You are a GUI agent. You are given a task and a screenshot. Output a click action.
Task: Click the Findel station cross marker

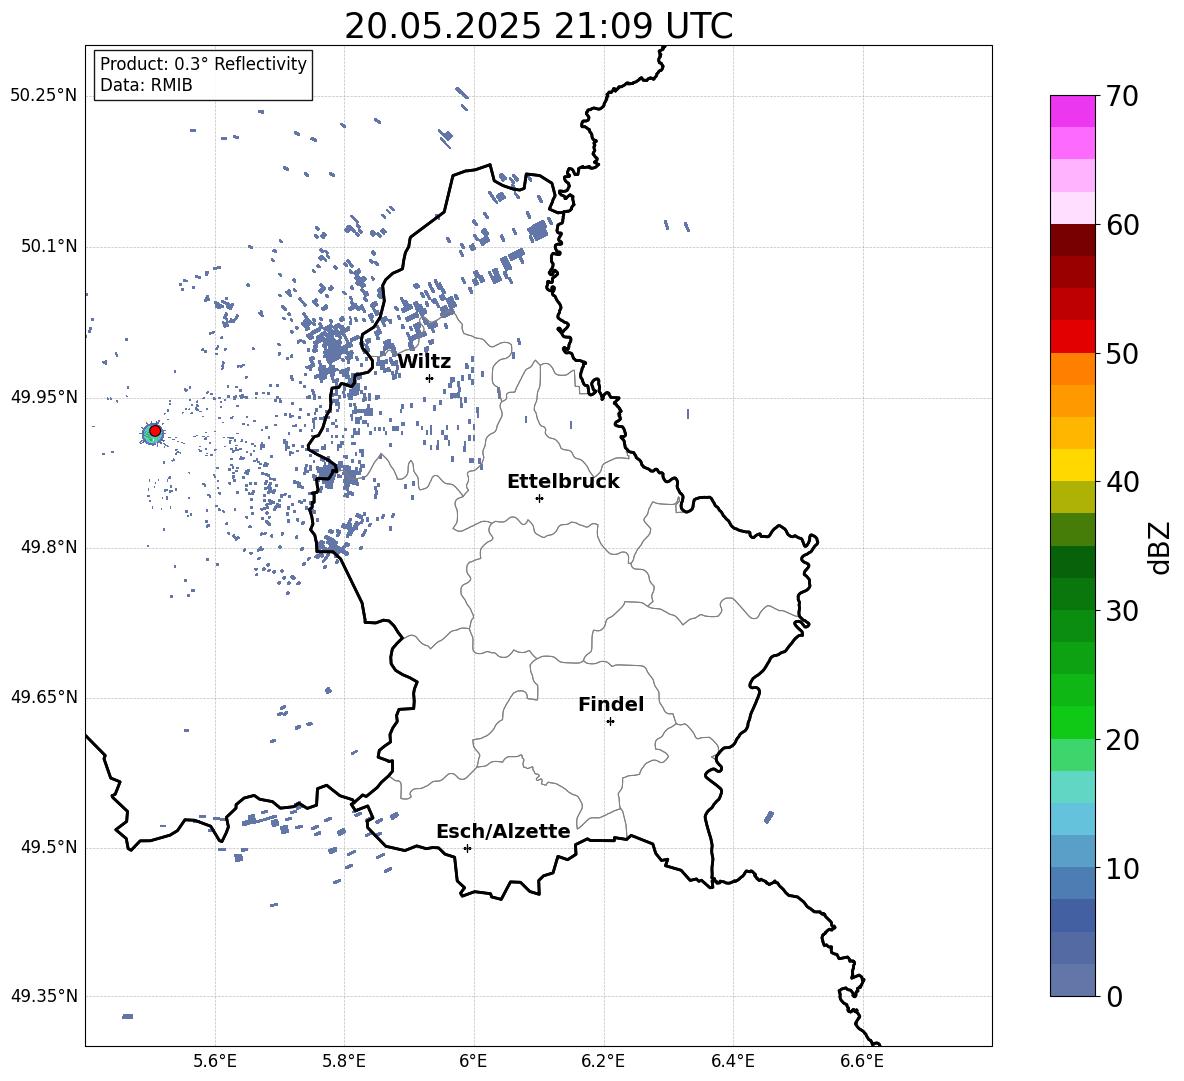point(610,722)
